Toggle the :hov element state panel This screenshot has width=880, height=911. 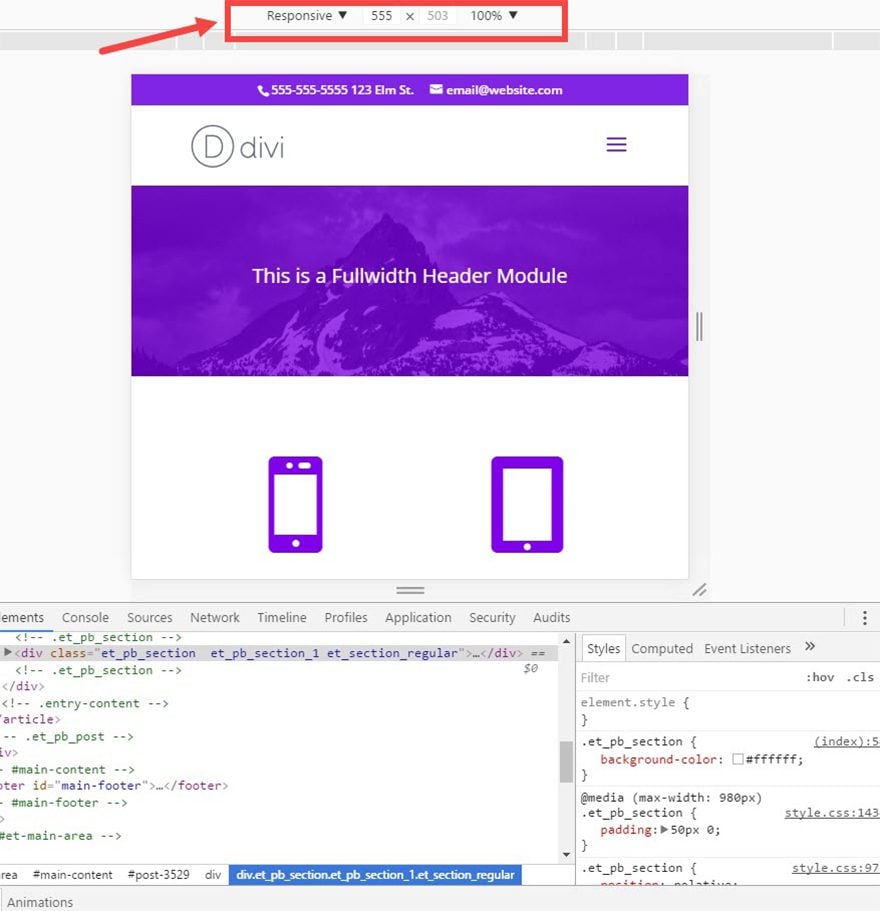coord(820,677)
